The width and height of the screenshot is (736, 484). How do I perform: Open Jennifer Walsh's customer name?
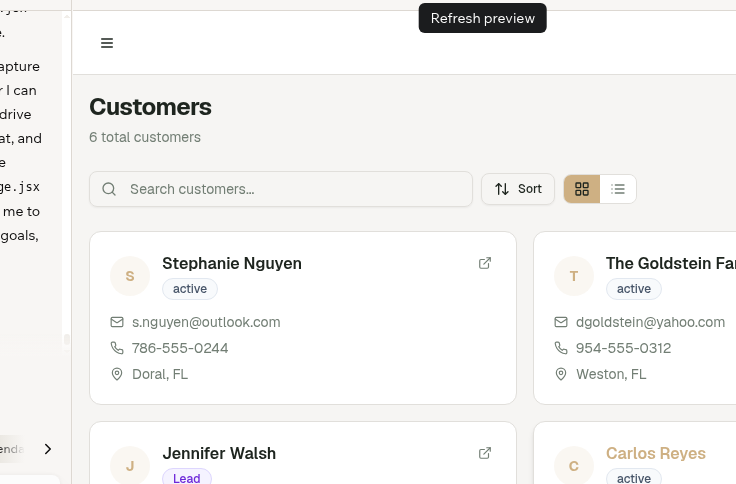[219, 453]
